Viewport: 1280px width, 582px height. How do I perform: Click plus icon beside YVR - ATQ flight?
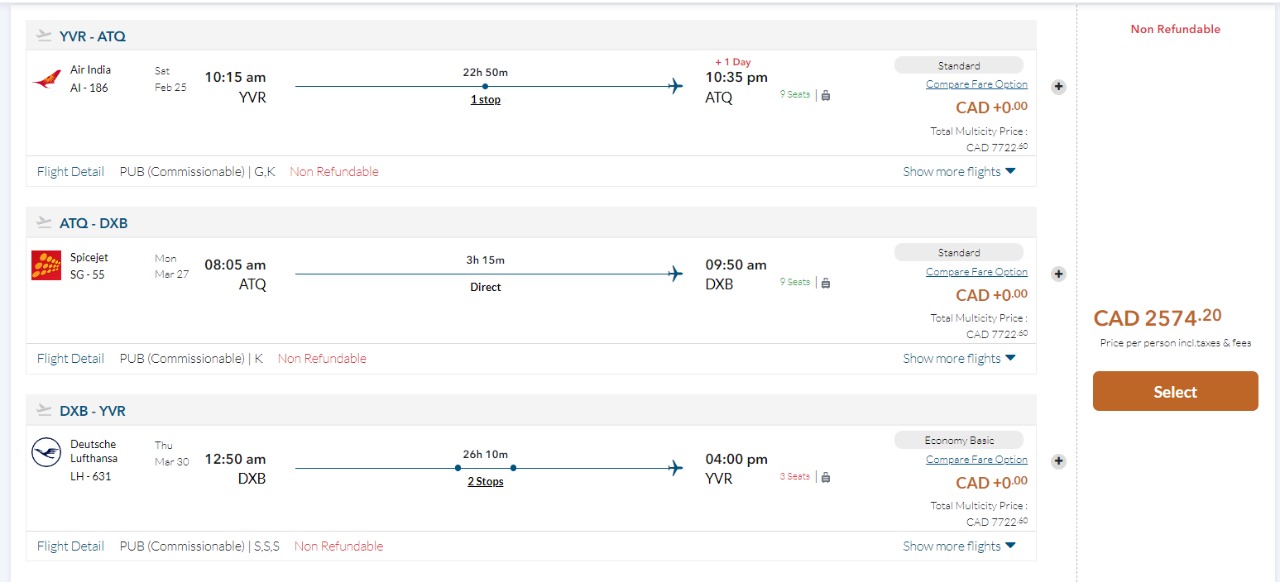pos(1059,87)
